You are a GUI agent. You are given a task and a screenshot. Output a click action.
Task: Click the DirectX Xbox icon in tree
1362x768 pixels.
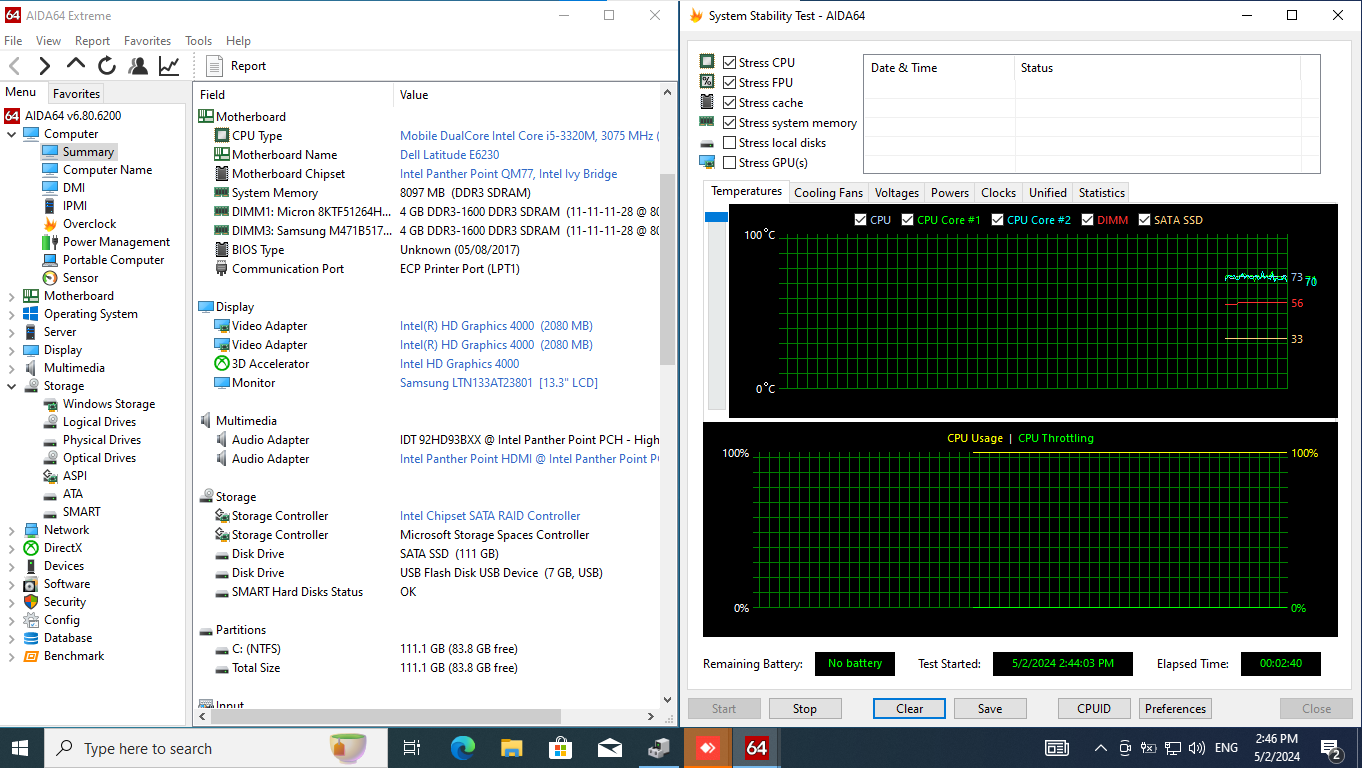pos(31,548)
